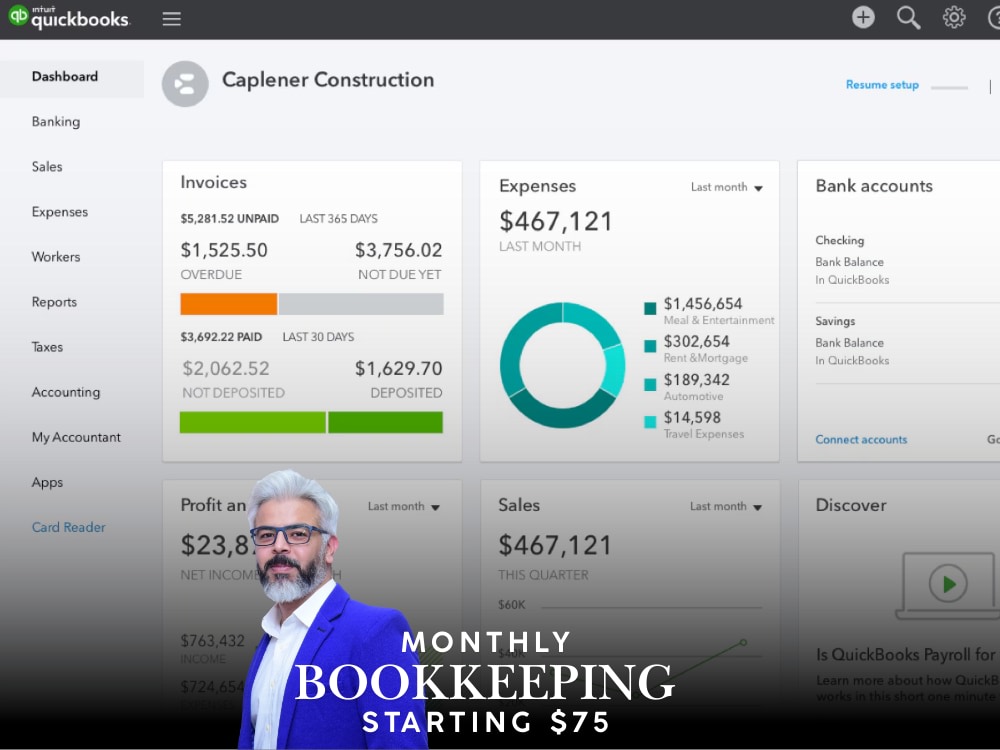Click the $467,121 expenses total
1000x750 pixels.
point(555,222)
